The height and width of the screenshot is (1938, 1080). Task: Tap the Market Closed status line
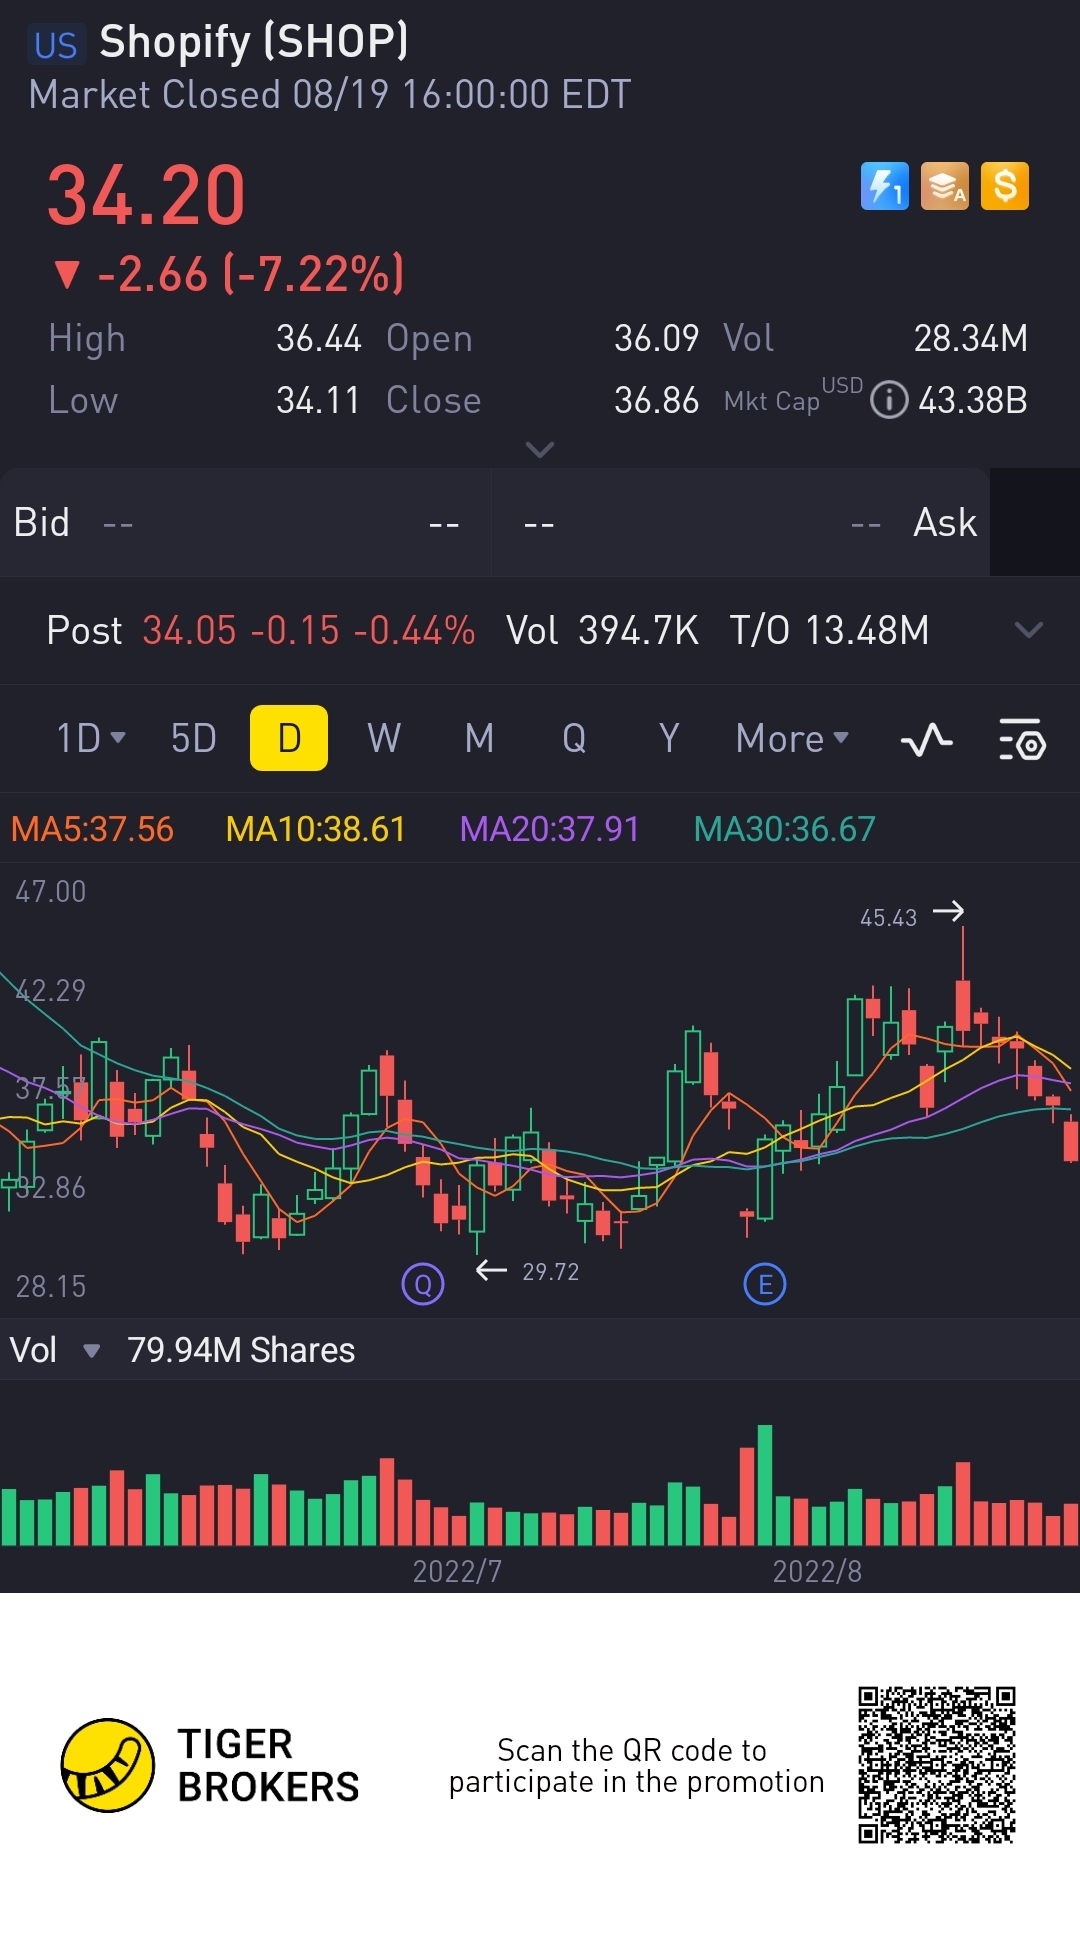(330, 95)
